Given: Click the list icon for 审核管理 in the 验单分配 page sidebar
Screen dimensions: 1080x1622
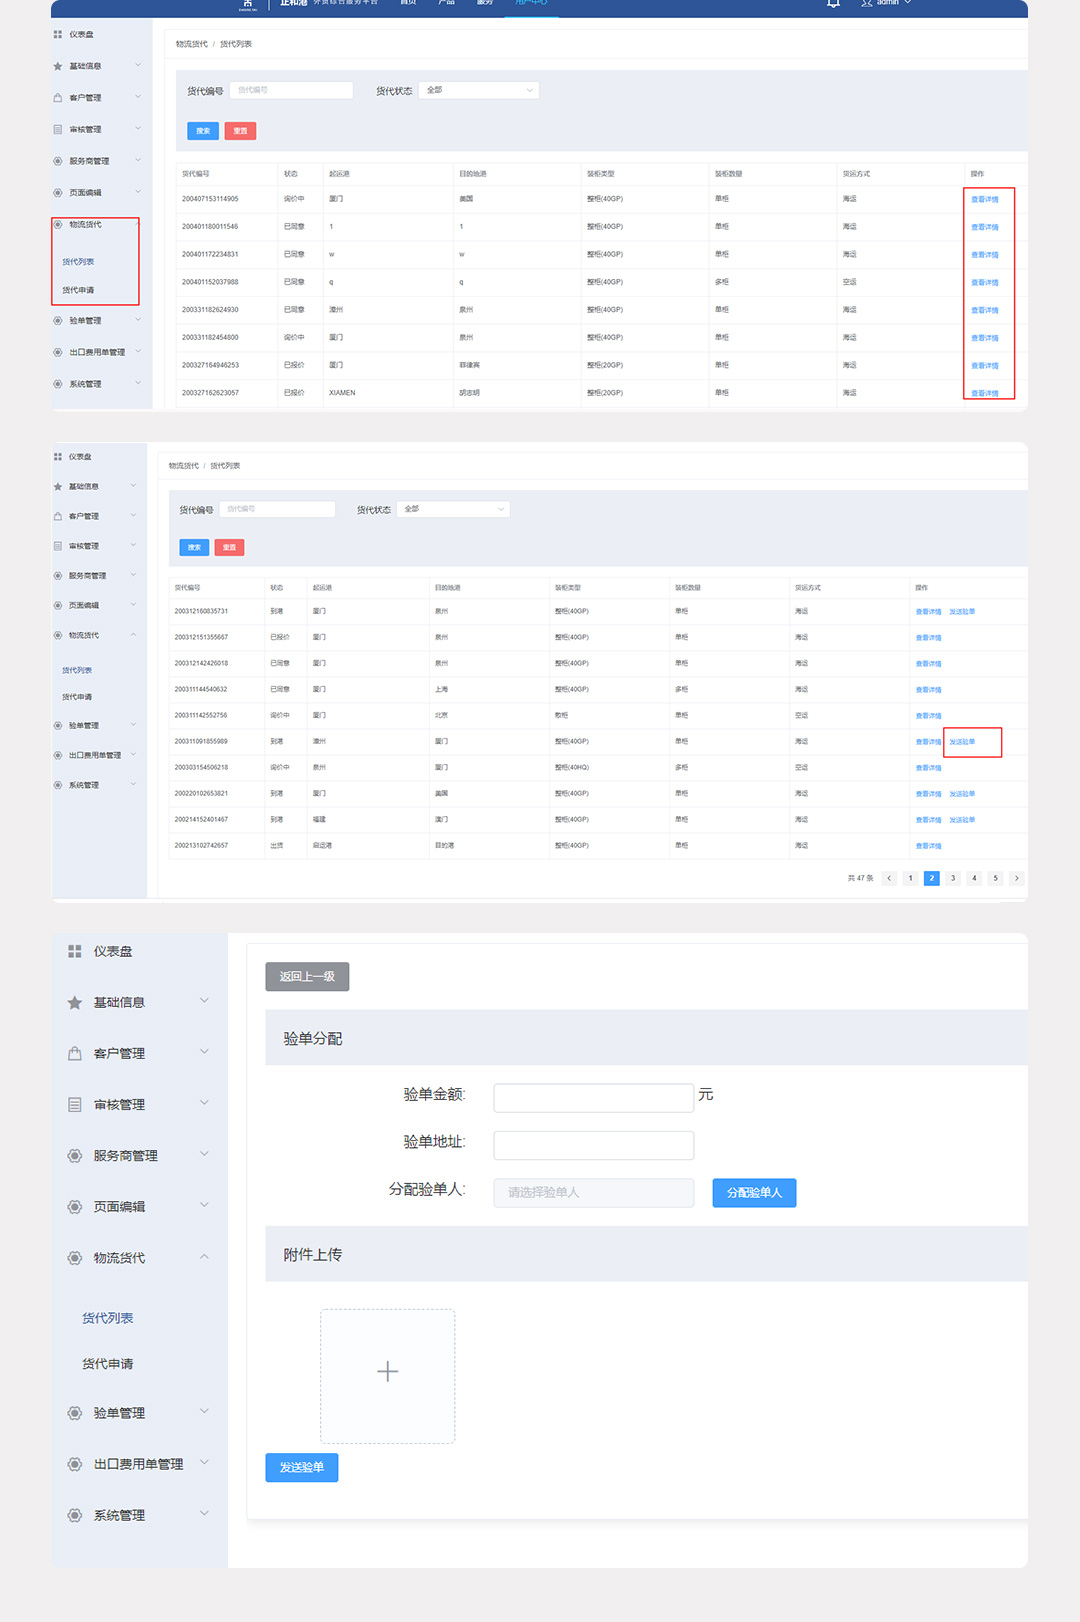Looking at the screenshot, I should tap(74, 1104).
